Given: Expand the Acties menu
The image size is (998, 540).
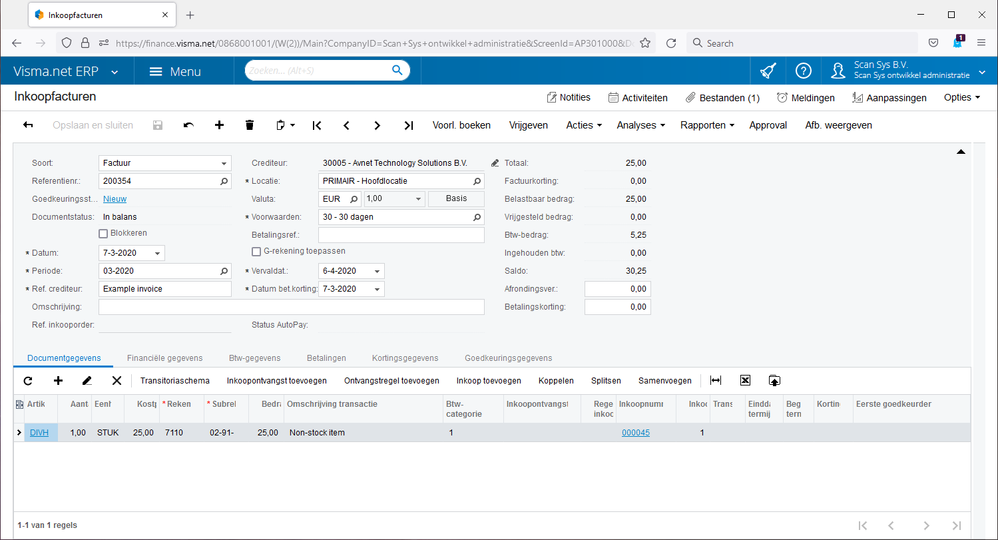Looking at the screenshot, I should click(x=584, y=125).
